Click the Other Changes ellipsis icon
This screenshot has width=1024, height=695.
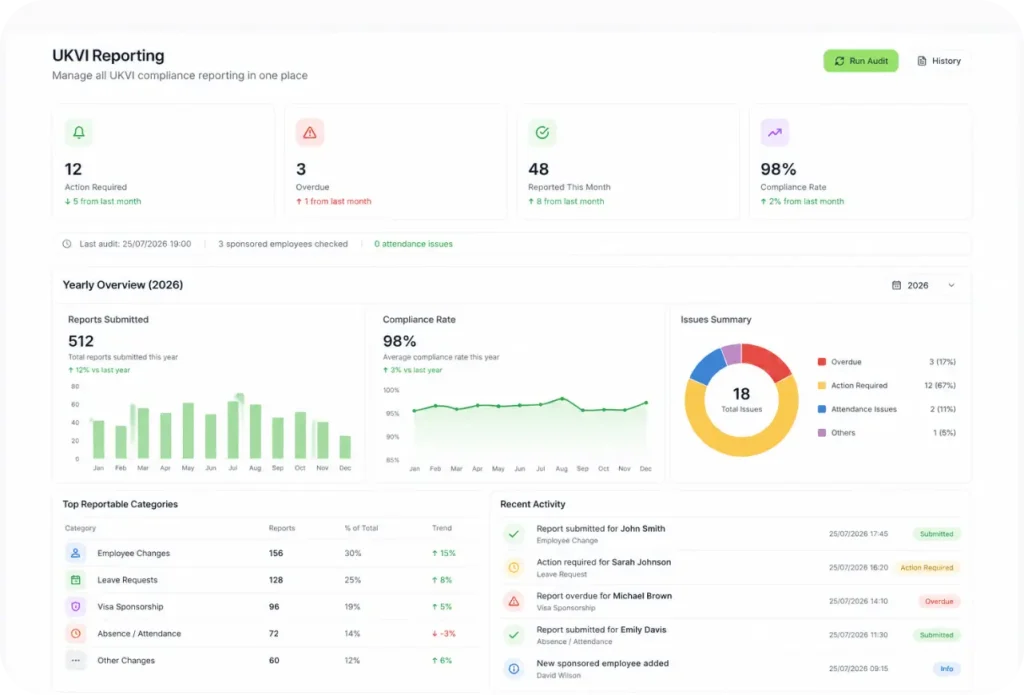pos(76,660)
